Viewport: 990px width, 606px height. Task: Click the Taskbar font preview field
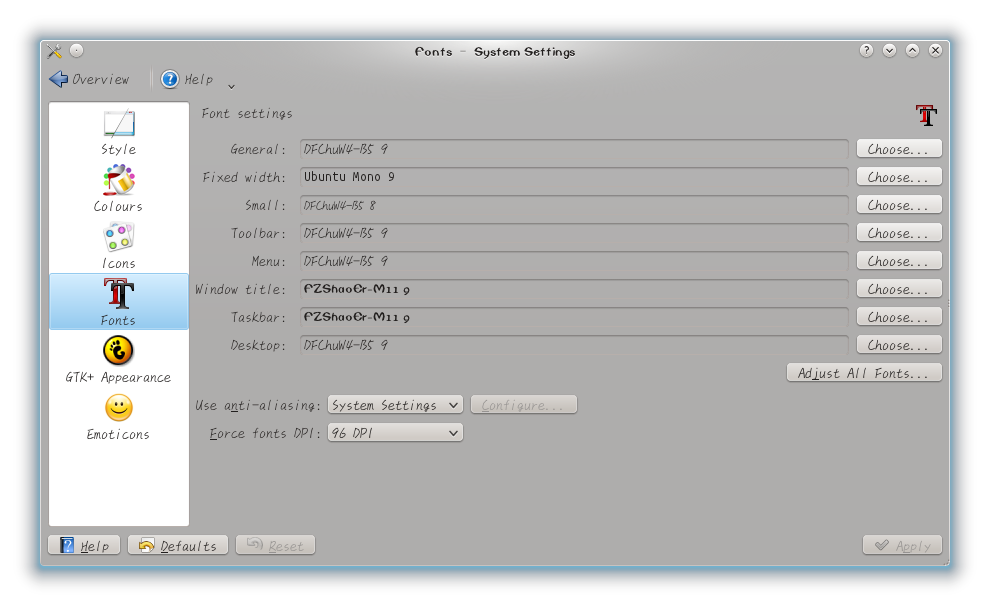(574, 317)
